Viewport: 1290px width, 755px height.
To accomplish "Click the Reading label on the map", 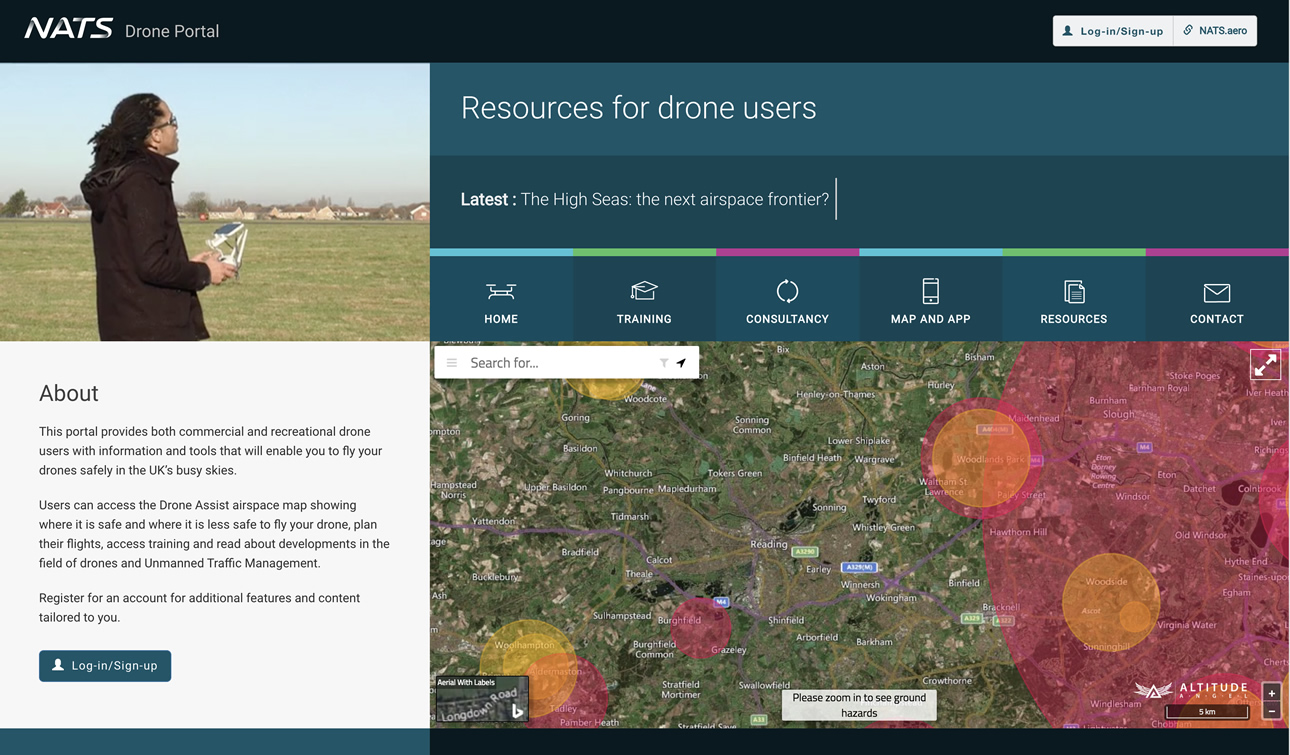I will coord(769,544).
